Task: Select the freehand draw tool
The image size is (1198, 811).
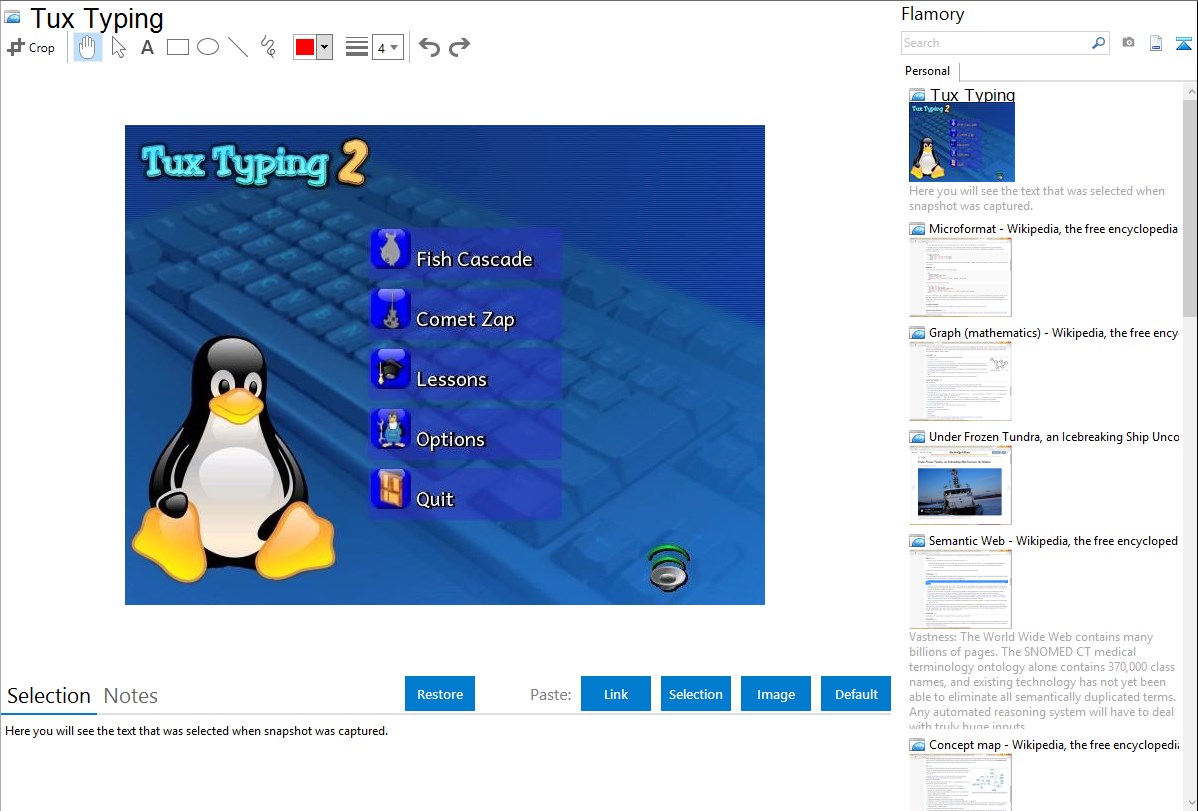Action: [268, 47]
